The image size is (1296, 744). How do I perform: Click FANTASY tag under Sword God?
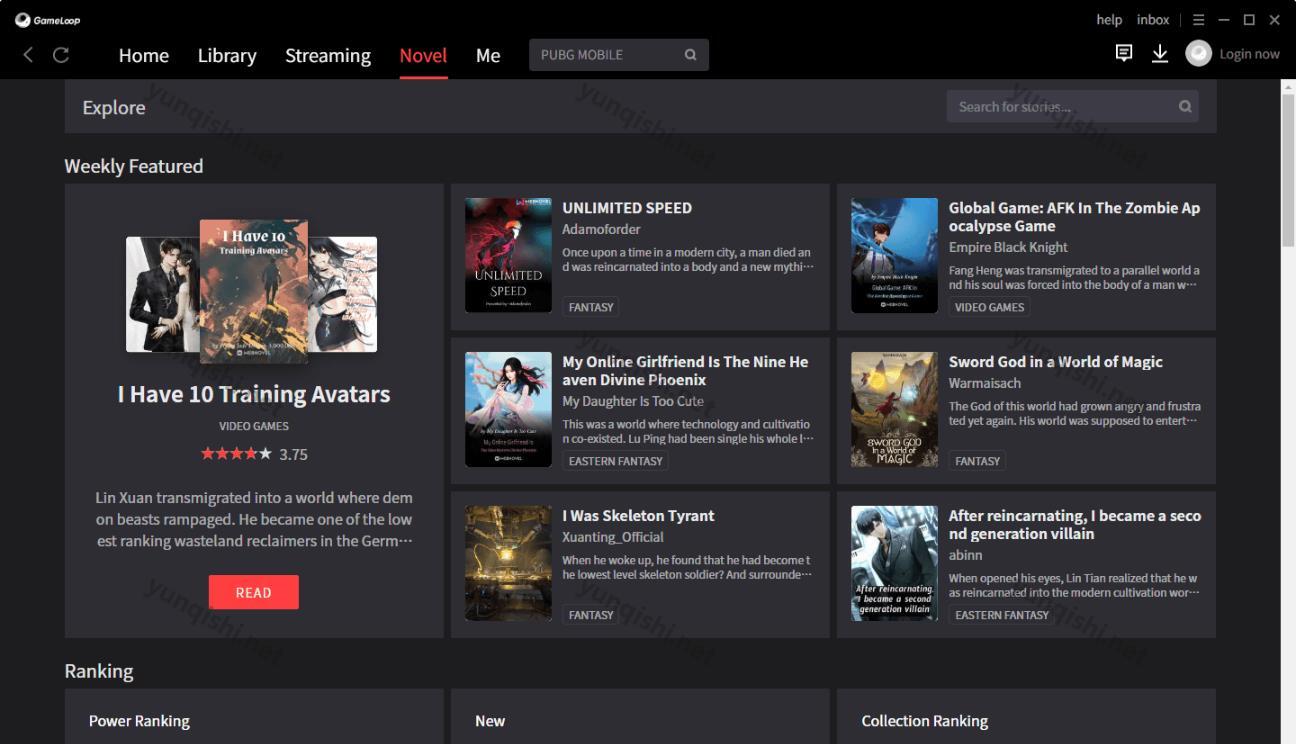point(977,461)
